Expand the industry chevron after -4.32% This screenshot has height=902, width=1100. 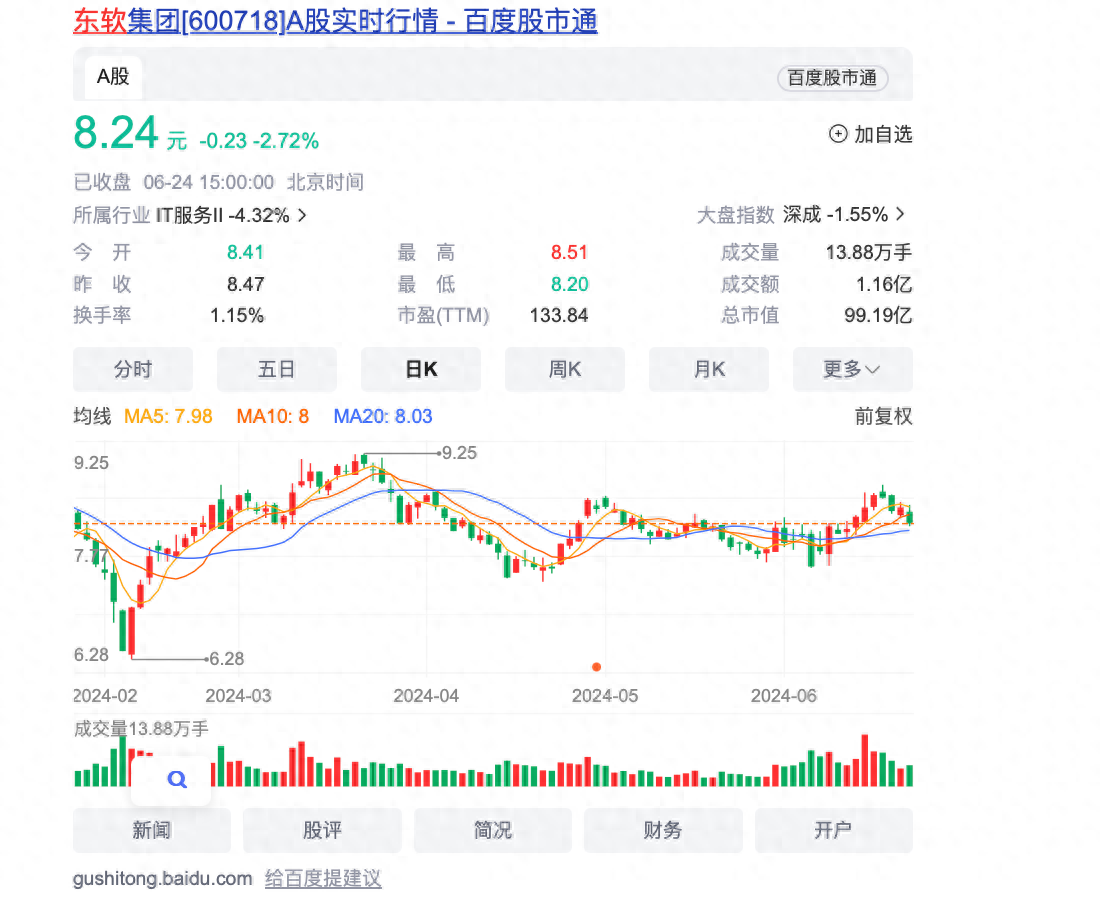coord(302,215)
